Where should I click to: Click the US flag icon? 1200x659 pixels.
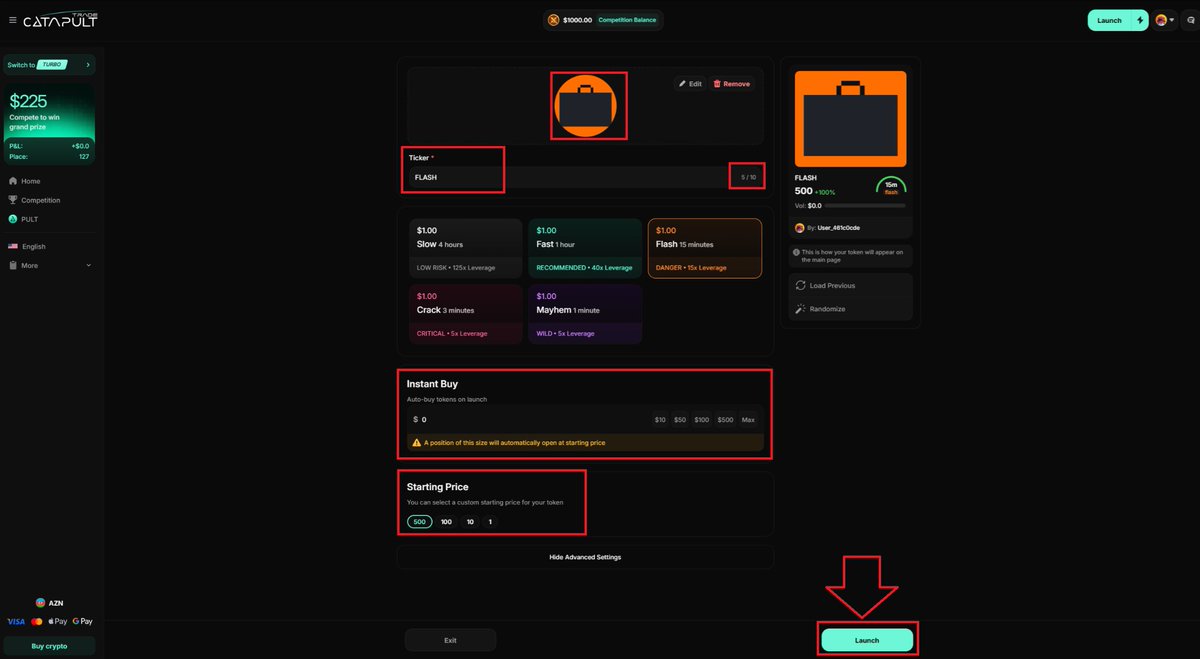coord(13,246)
